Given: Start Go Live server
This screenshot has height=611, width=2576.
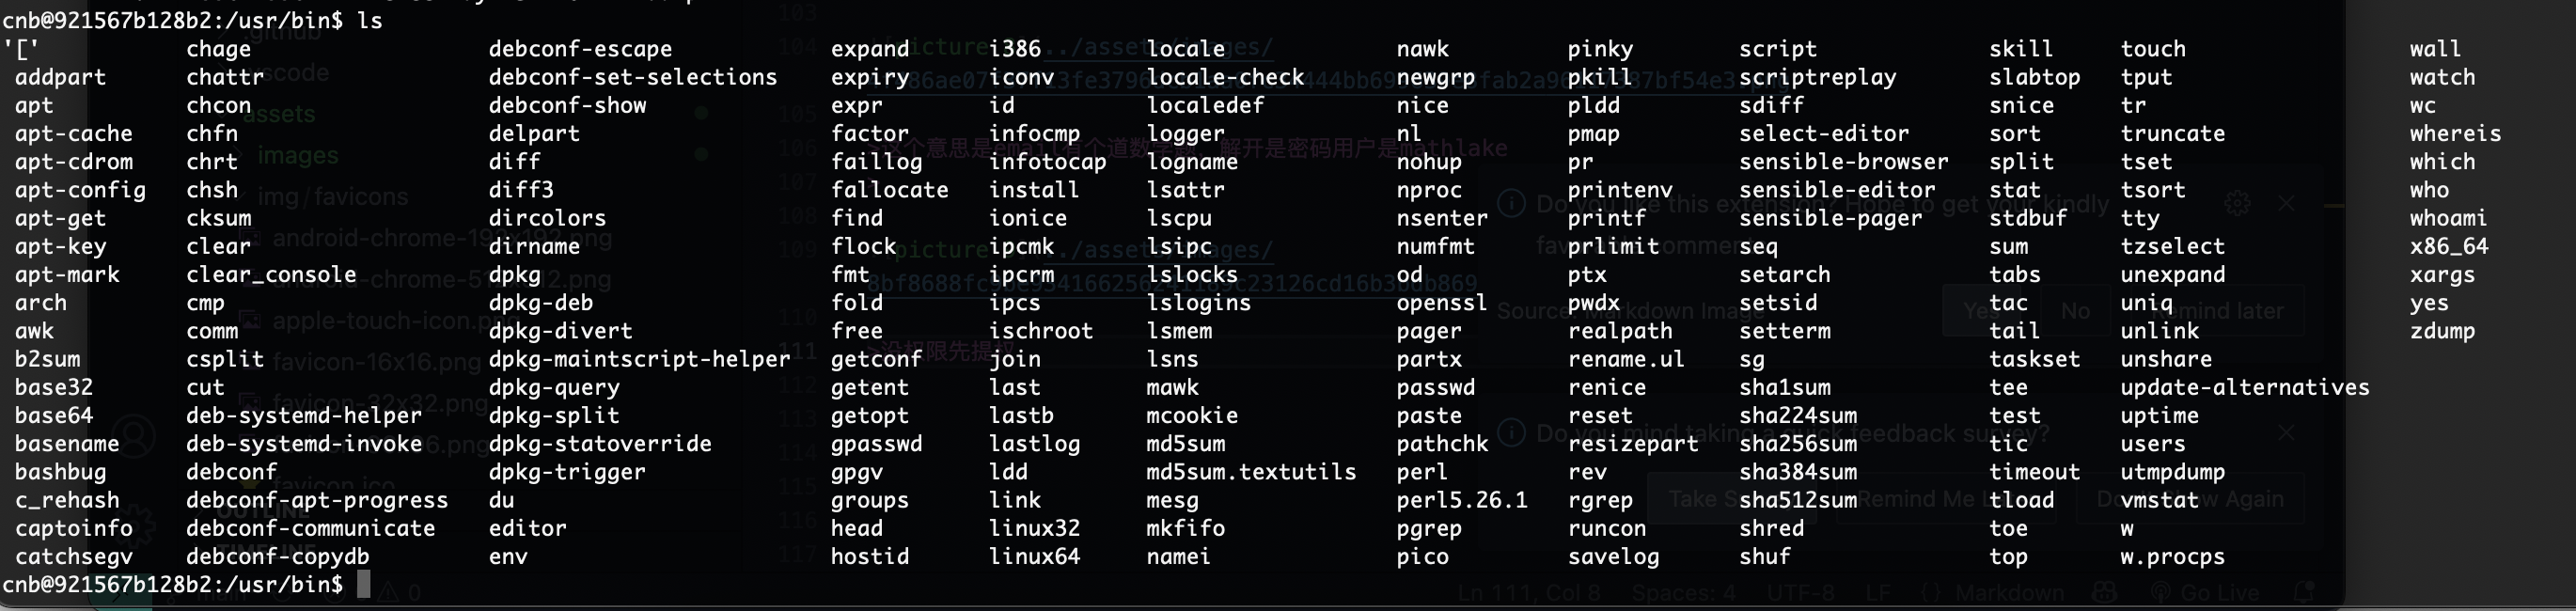Looking at the screenshot, I should pos(2203,593).
